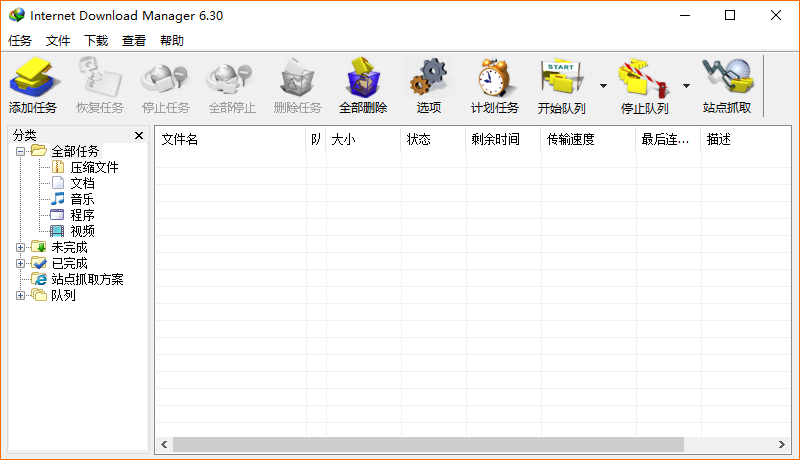Screen dimensions: 800x460
Task: Sort by the 传输速度 column header
Action: coord(588,139)
